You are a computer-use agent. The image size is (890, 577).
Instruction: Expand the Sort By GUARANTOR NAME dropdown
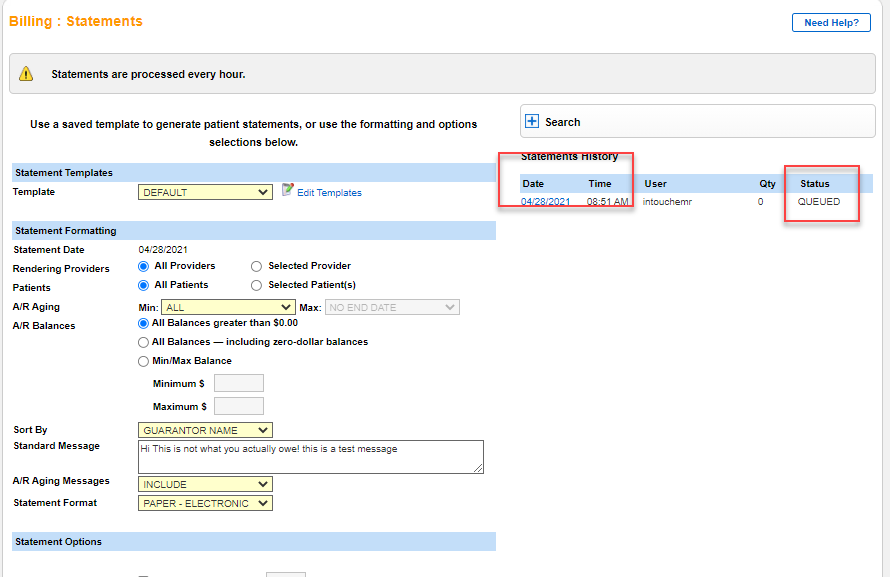click(x=205, y=431)
